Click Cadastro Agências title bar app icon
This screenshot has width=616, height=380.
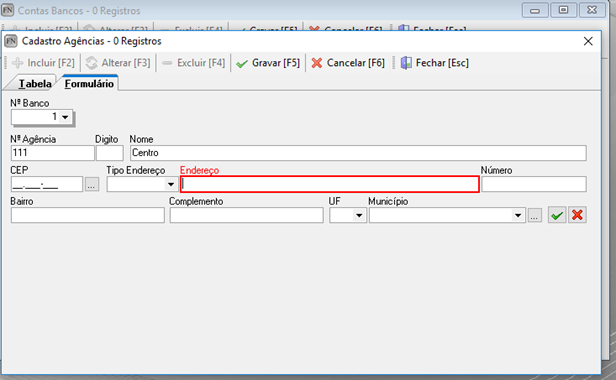pos(11,41)
